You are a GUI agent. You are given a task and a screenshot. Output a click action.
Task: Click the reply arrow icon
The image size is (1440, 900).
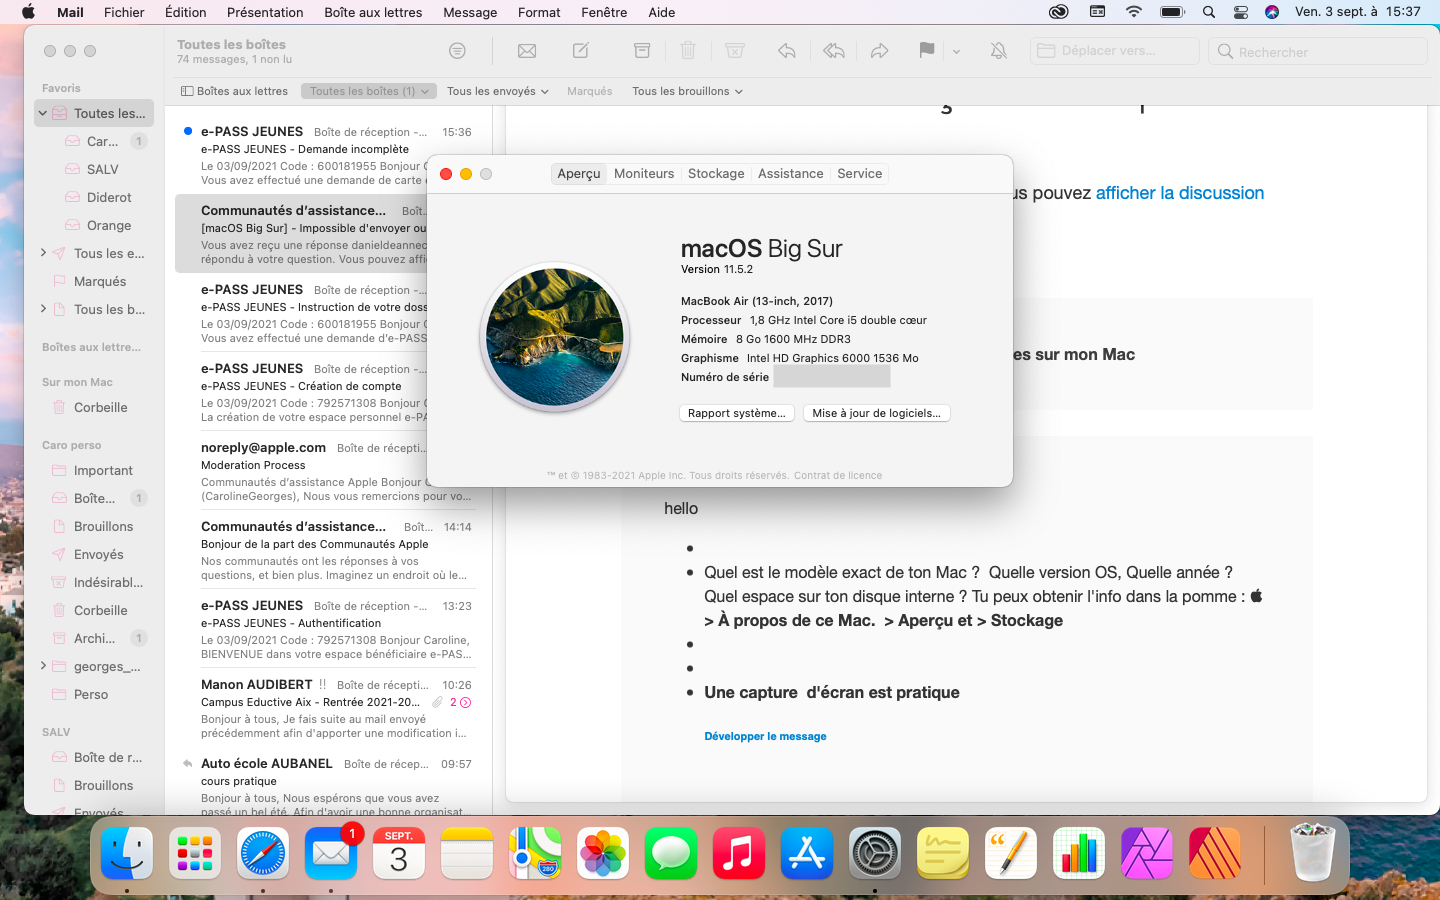point(787,51)
